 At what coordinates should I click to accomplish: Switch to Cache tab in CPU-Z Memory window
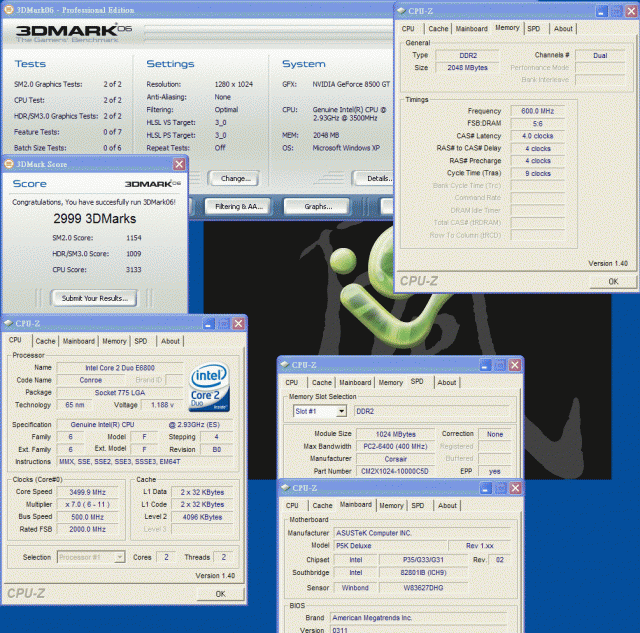pos(438,29)
